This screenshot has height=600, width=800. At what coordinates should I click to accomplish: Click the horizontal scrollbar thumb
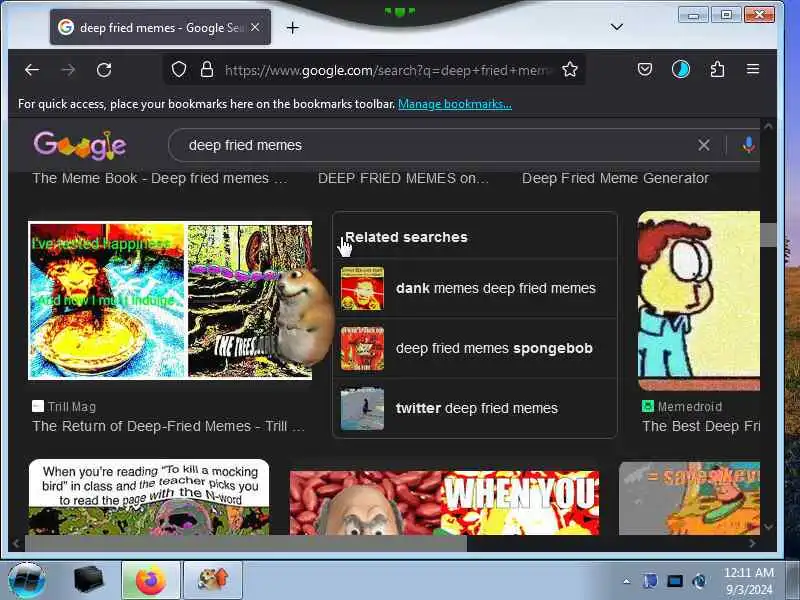click(245, 543)
